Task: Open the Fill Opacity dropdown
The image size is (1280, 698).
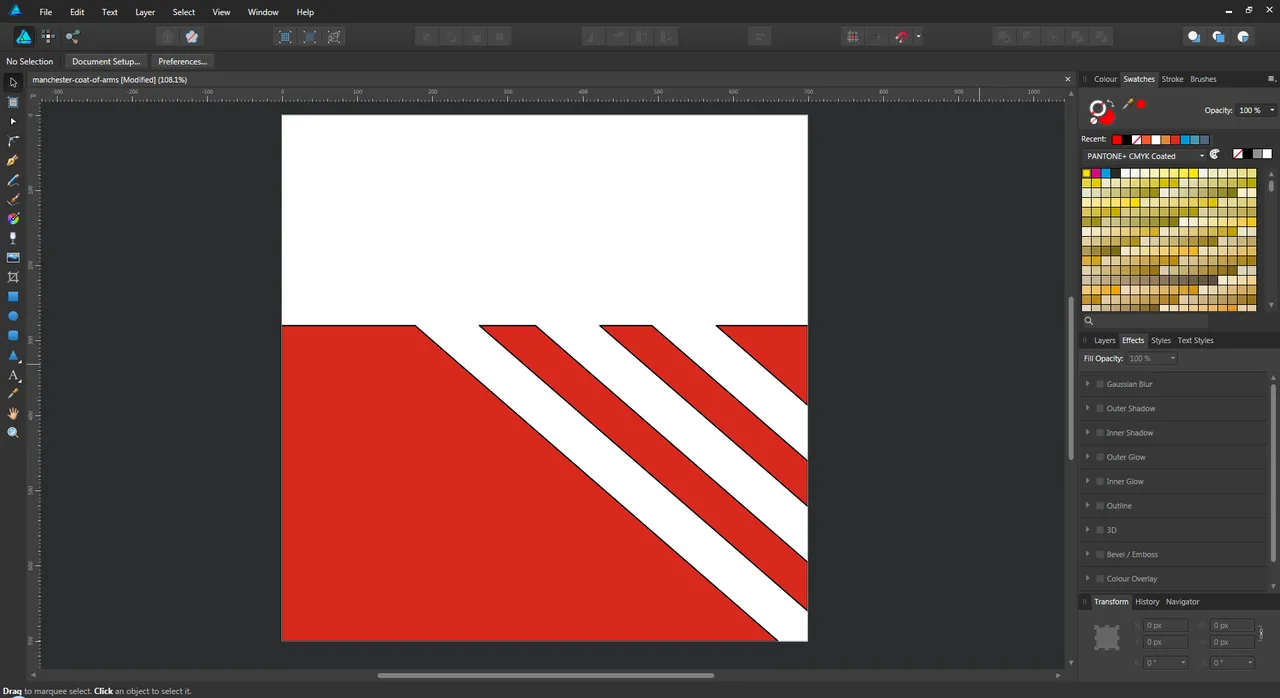Action: click(1152, 358)
